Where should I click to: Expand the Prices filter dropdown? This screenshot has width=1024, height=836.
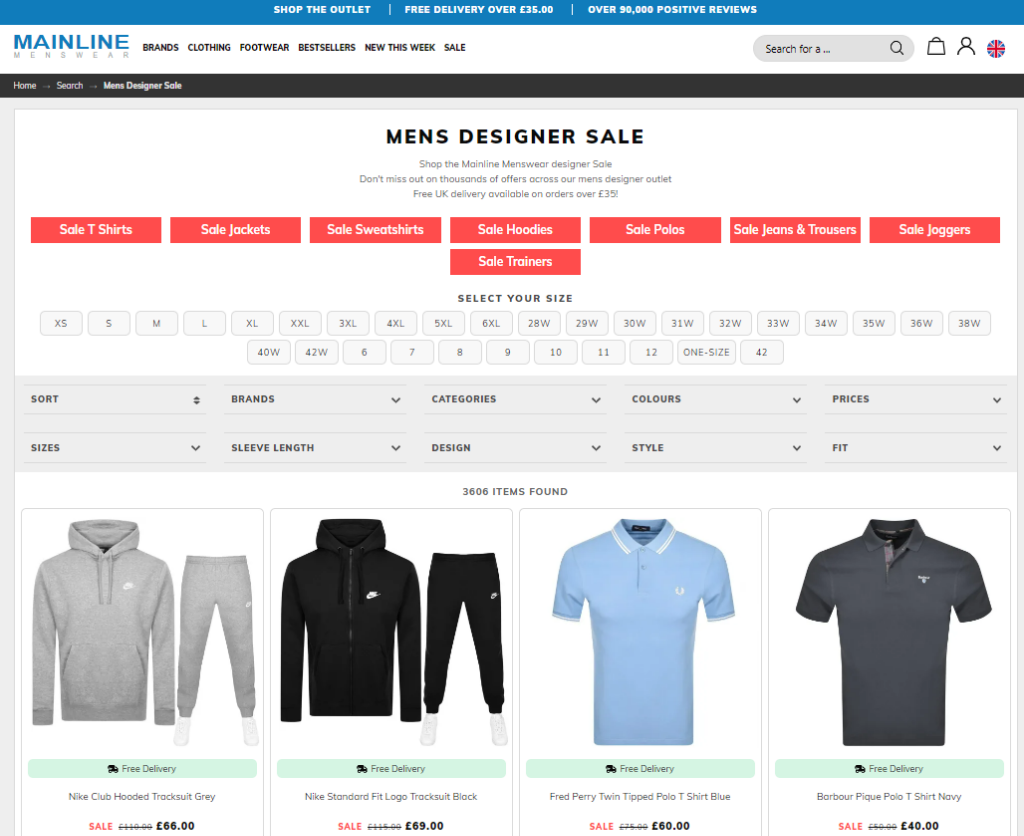(x=915, y=399)
